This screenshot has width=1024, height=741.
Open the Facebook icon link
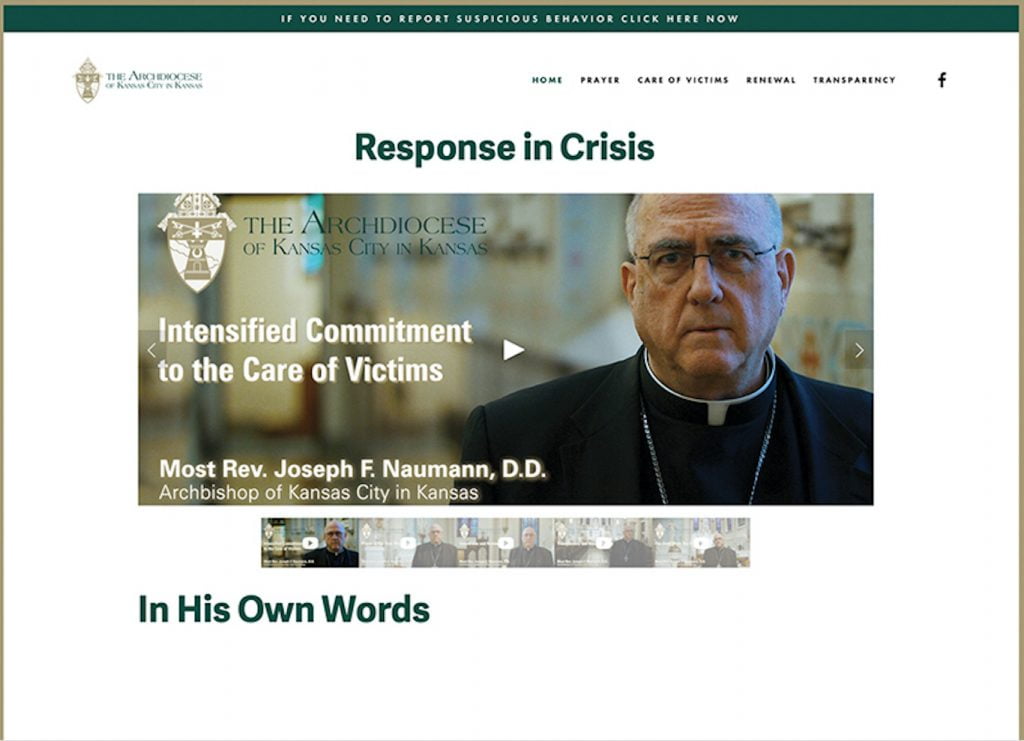[x=942, y=80]
